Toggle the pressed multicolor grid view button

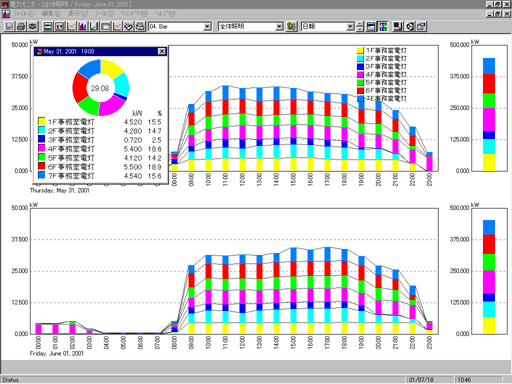[383, 26]
